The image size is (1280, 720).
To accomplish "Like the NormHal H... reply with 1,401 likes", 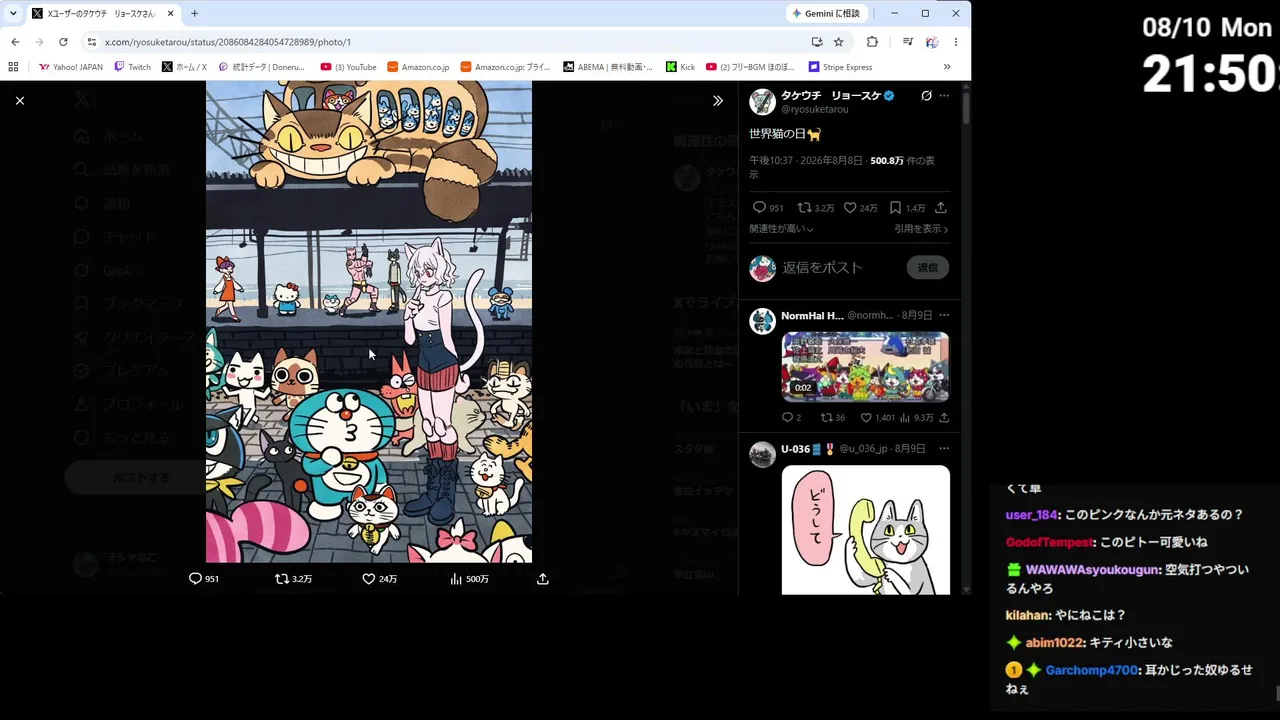I will click(x=866, y=418).
